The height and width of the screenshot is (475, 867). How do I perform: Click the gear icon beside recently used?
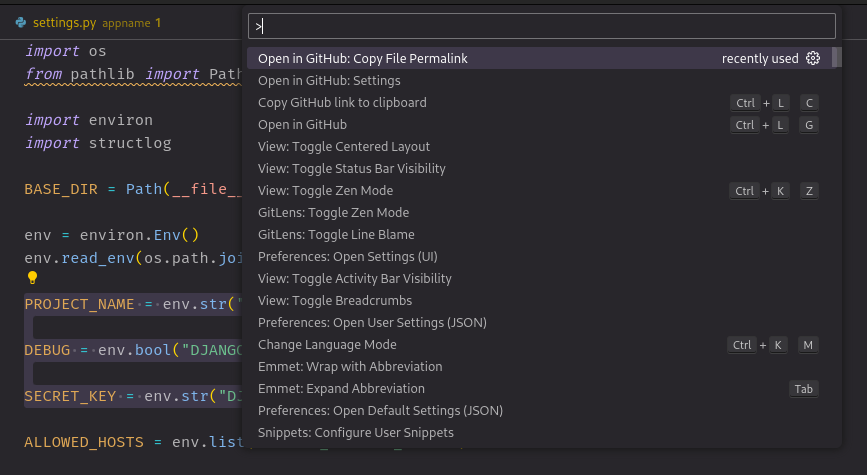(813, 58)
